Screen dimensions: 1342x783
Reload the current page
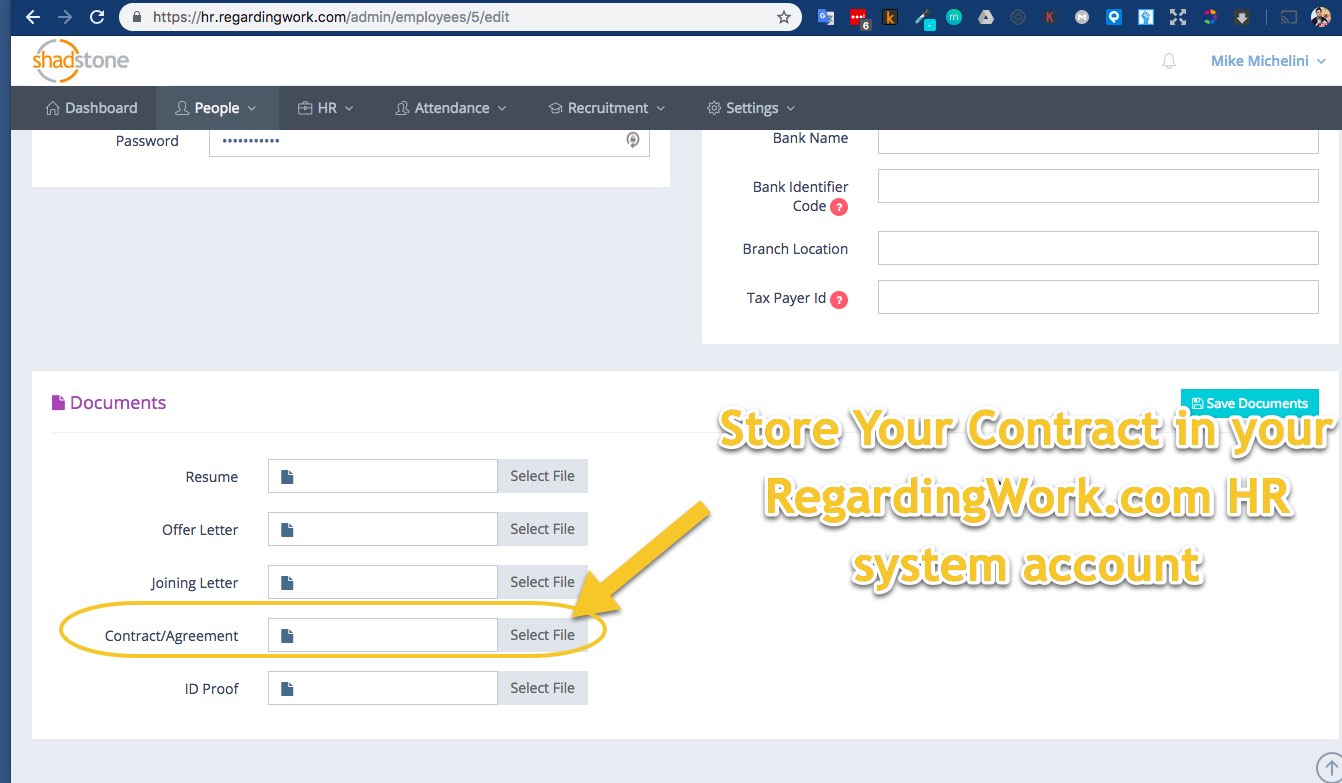tap(97, 17)
